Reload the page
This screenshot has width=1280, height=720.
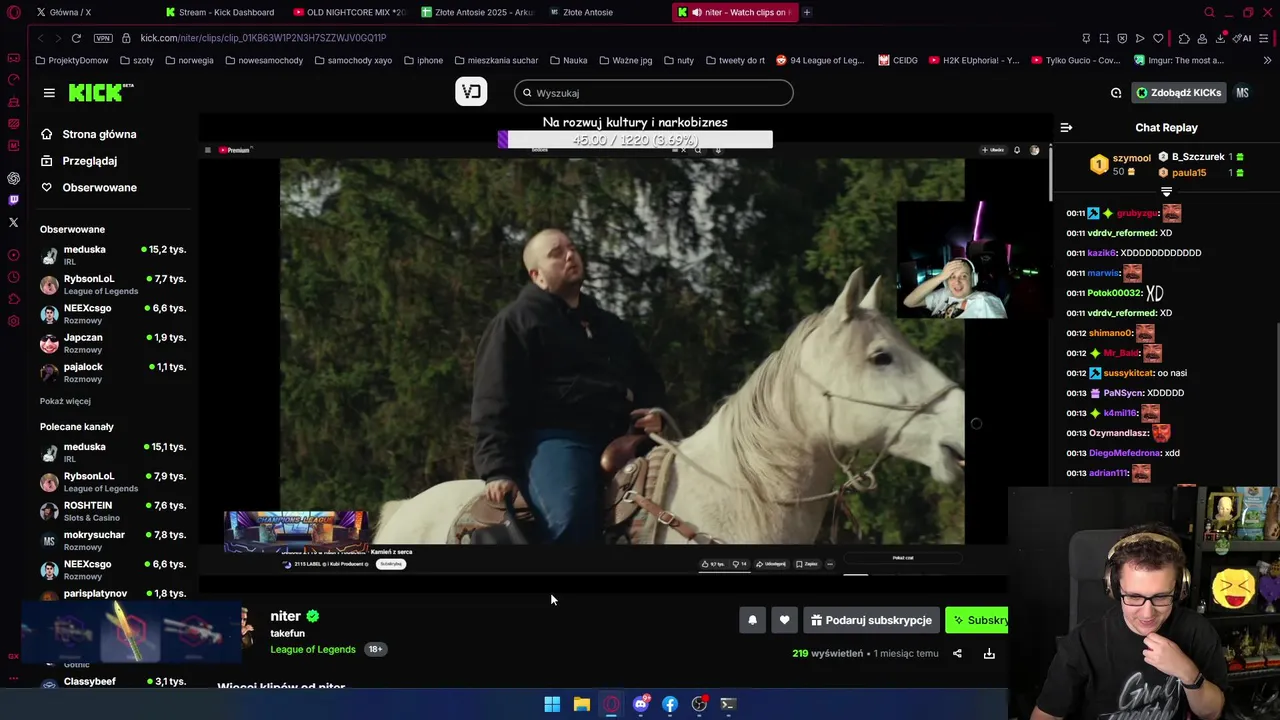(x=76, y=38)
